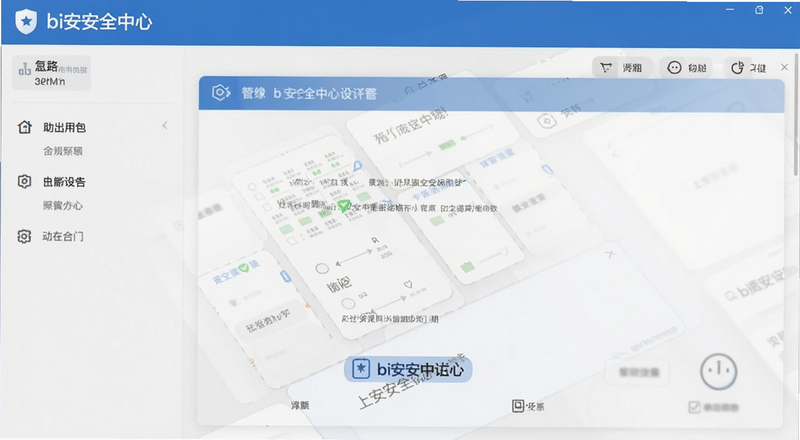Click the circular refresh icon in top toolbar
The width and height of the screenshot is (800, 440).
(737, 68)
